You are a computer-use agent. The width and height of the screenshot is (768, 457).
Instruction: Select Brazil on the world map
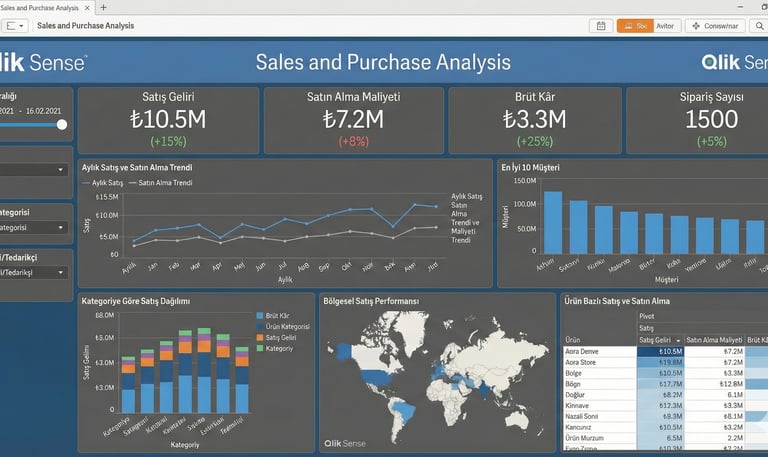tap(405, 411)
